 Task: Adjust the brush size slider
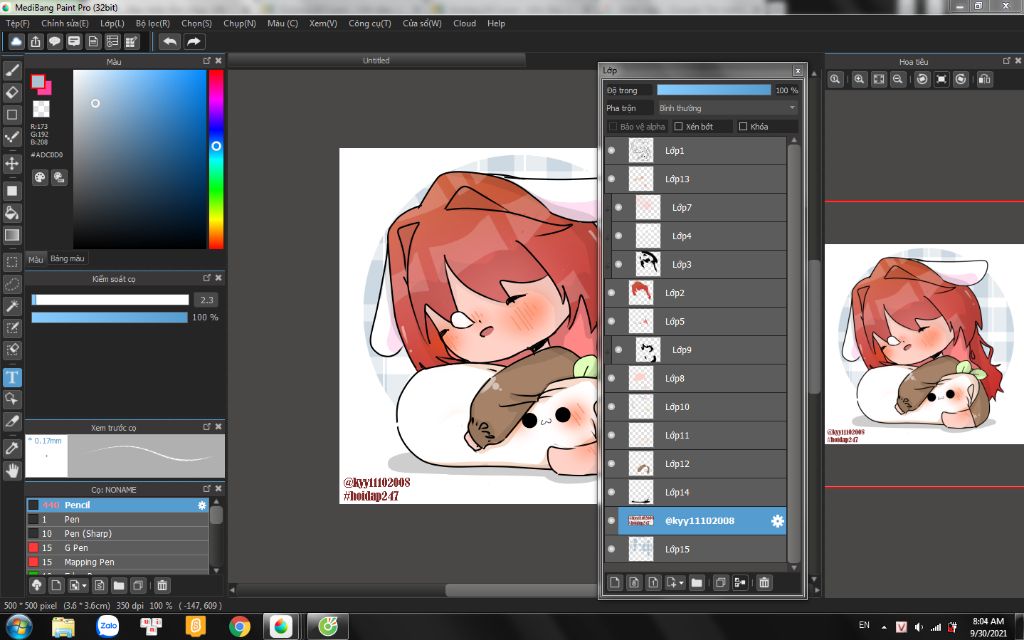[x=110, y=300]
